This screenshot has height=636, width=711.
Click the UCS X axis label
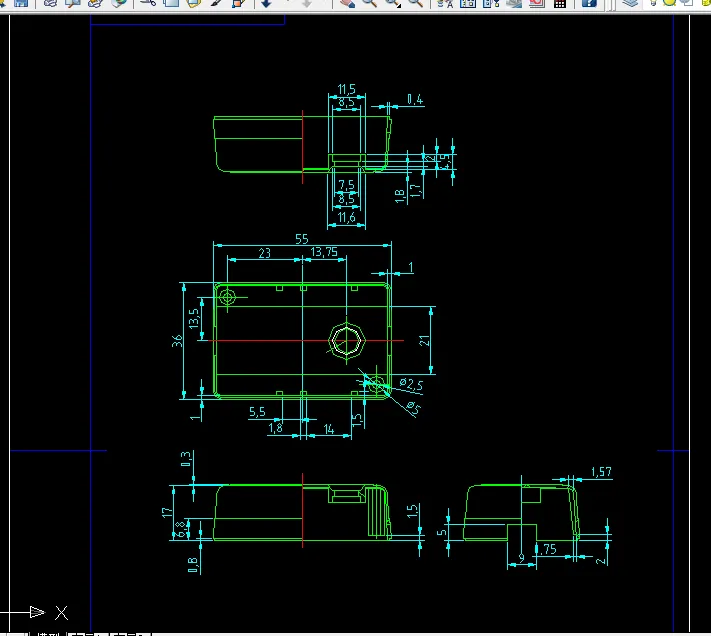pyautogui.click(x=62, y=613)
